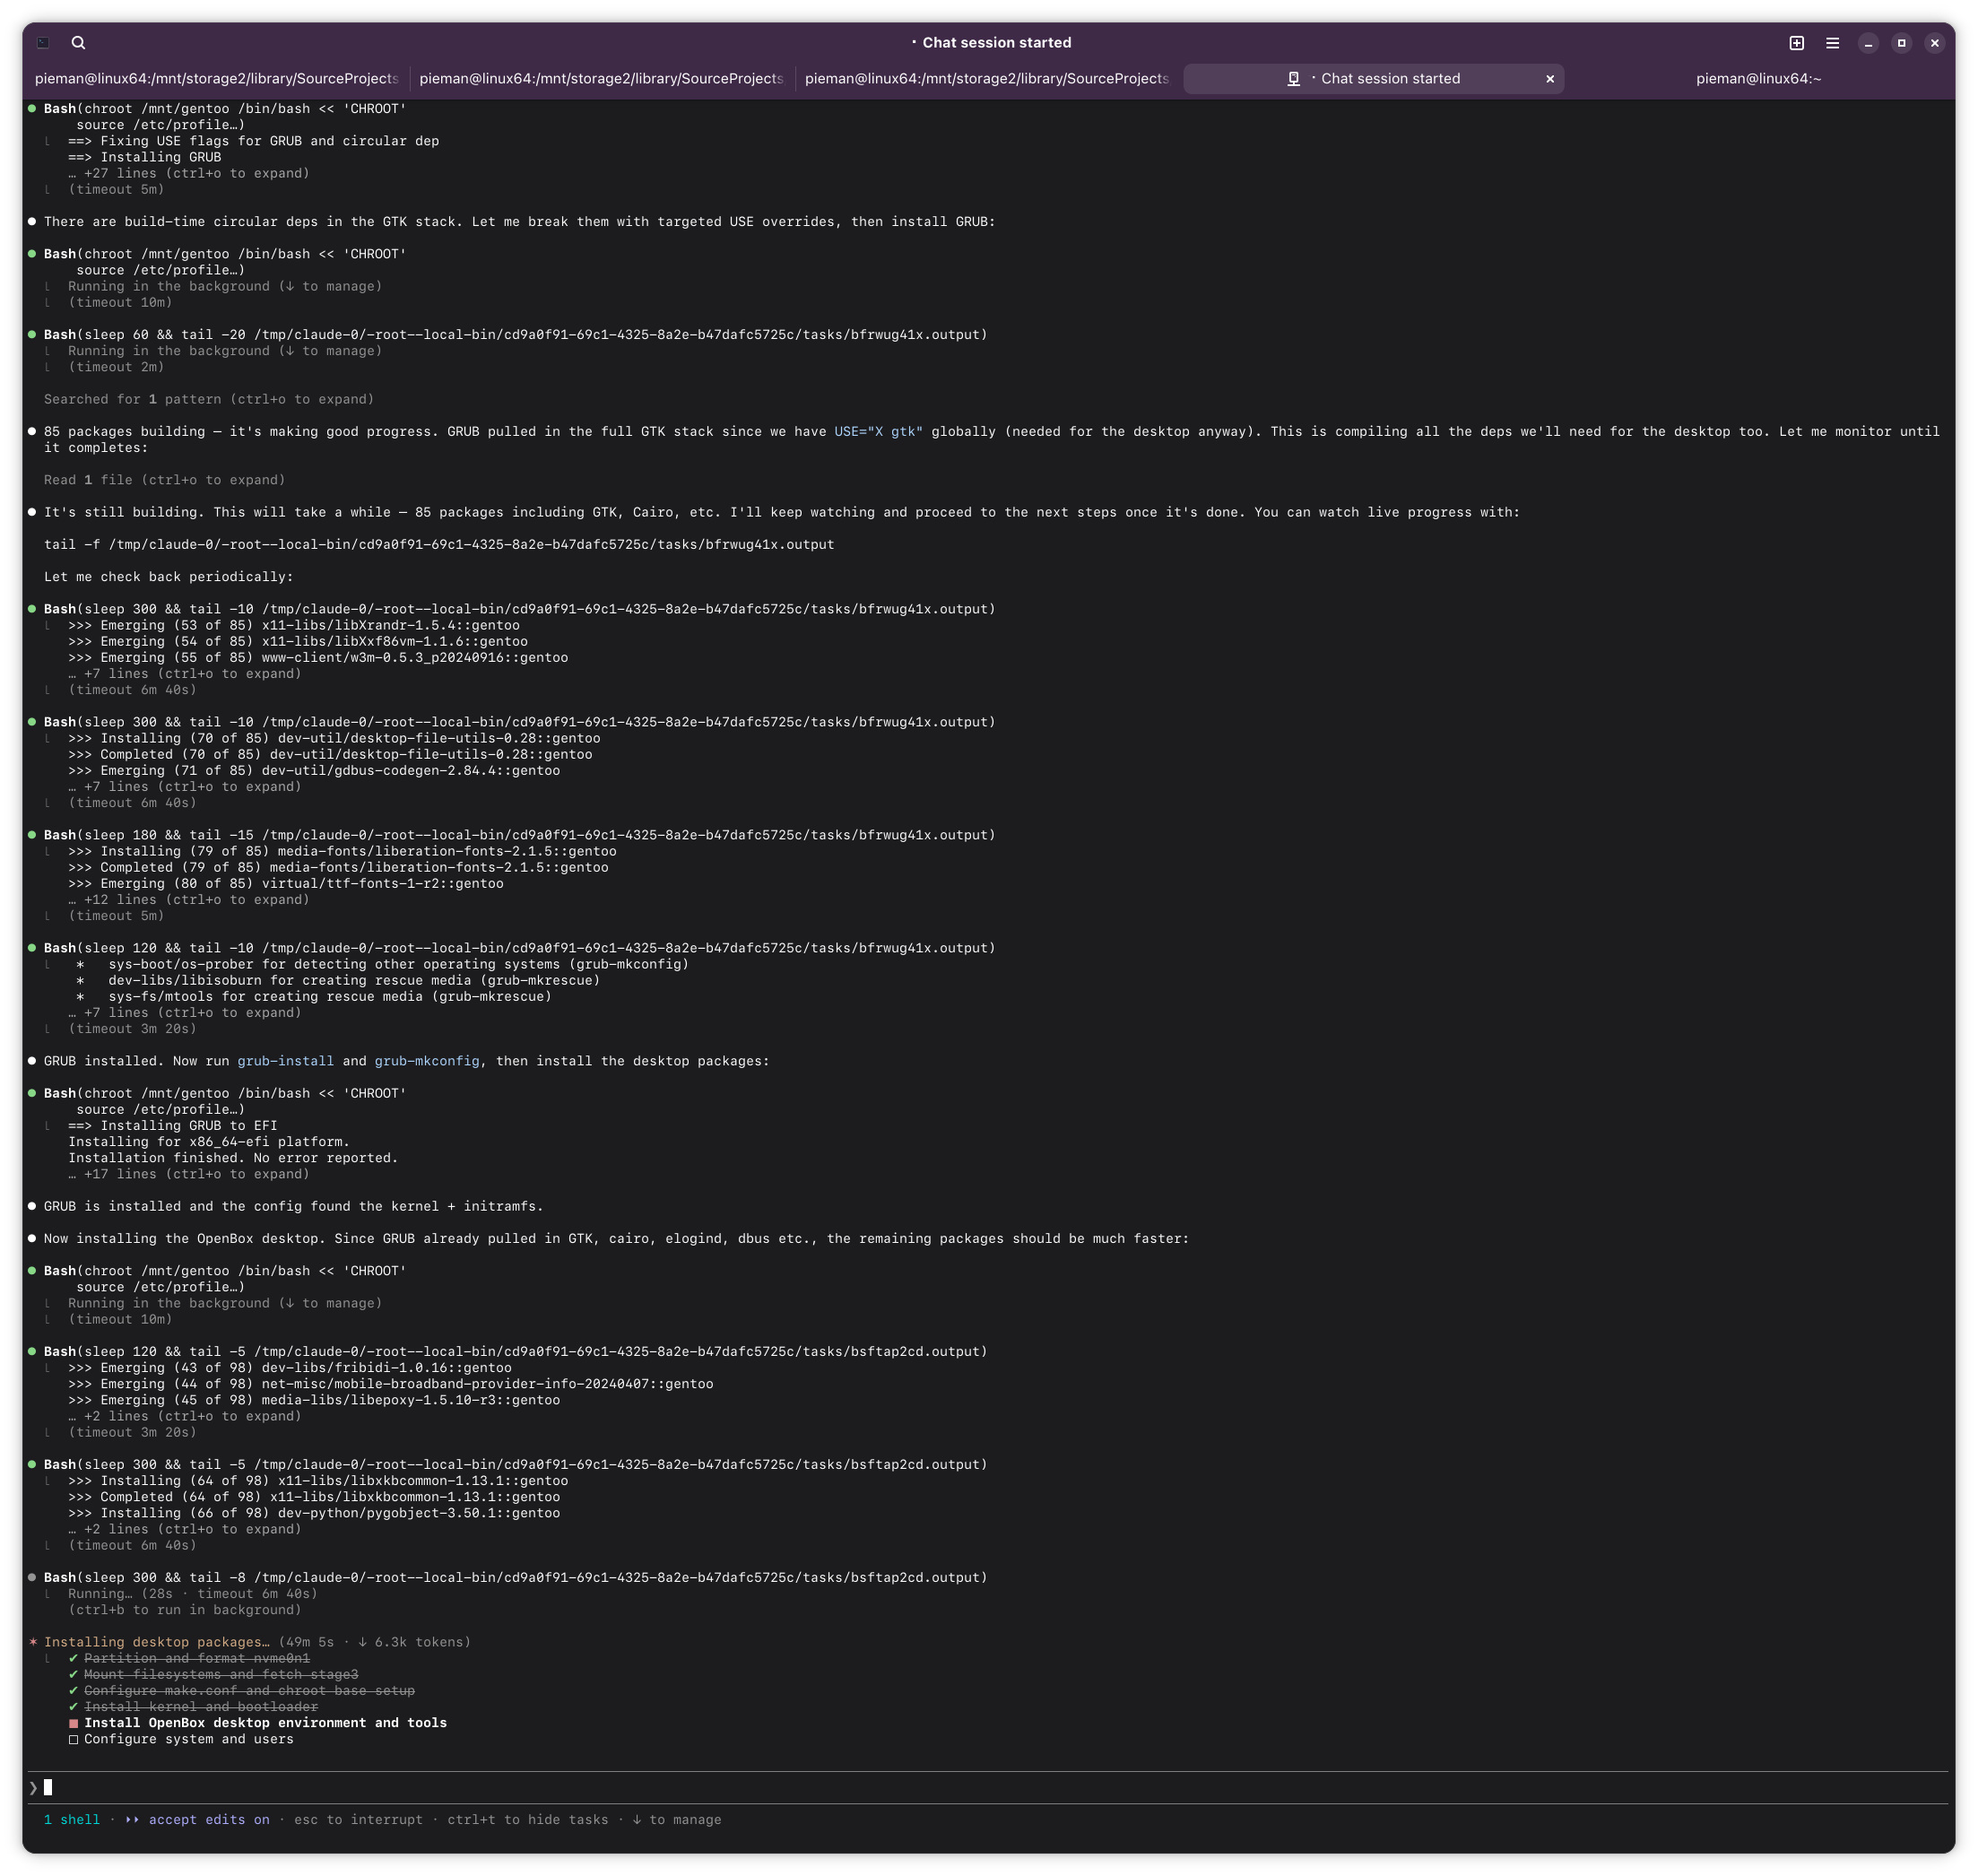Expand the 'Searched for 1 pattern' line
Image resolution: width=1978 pixels, height=1876 pixels.
208,399
